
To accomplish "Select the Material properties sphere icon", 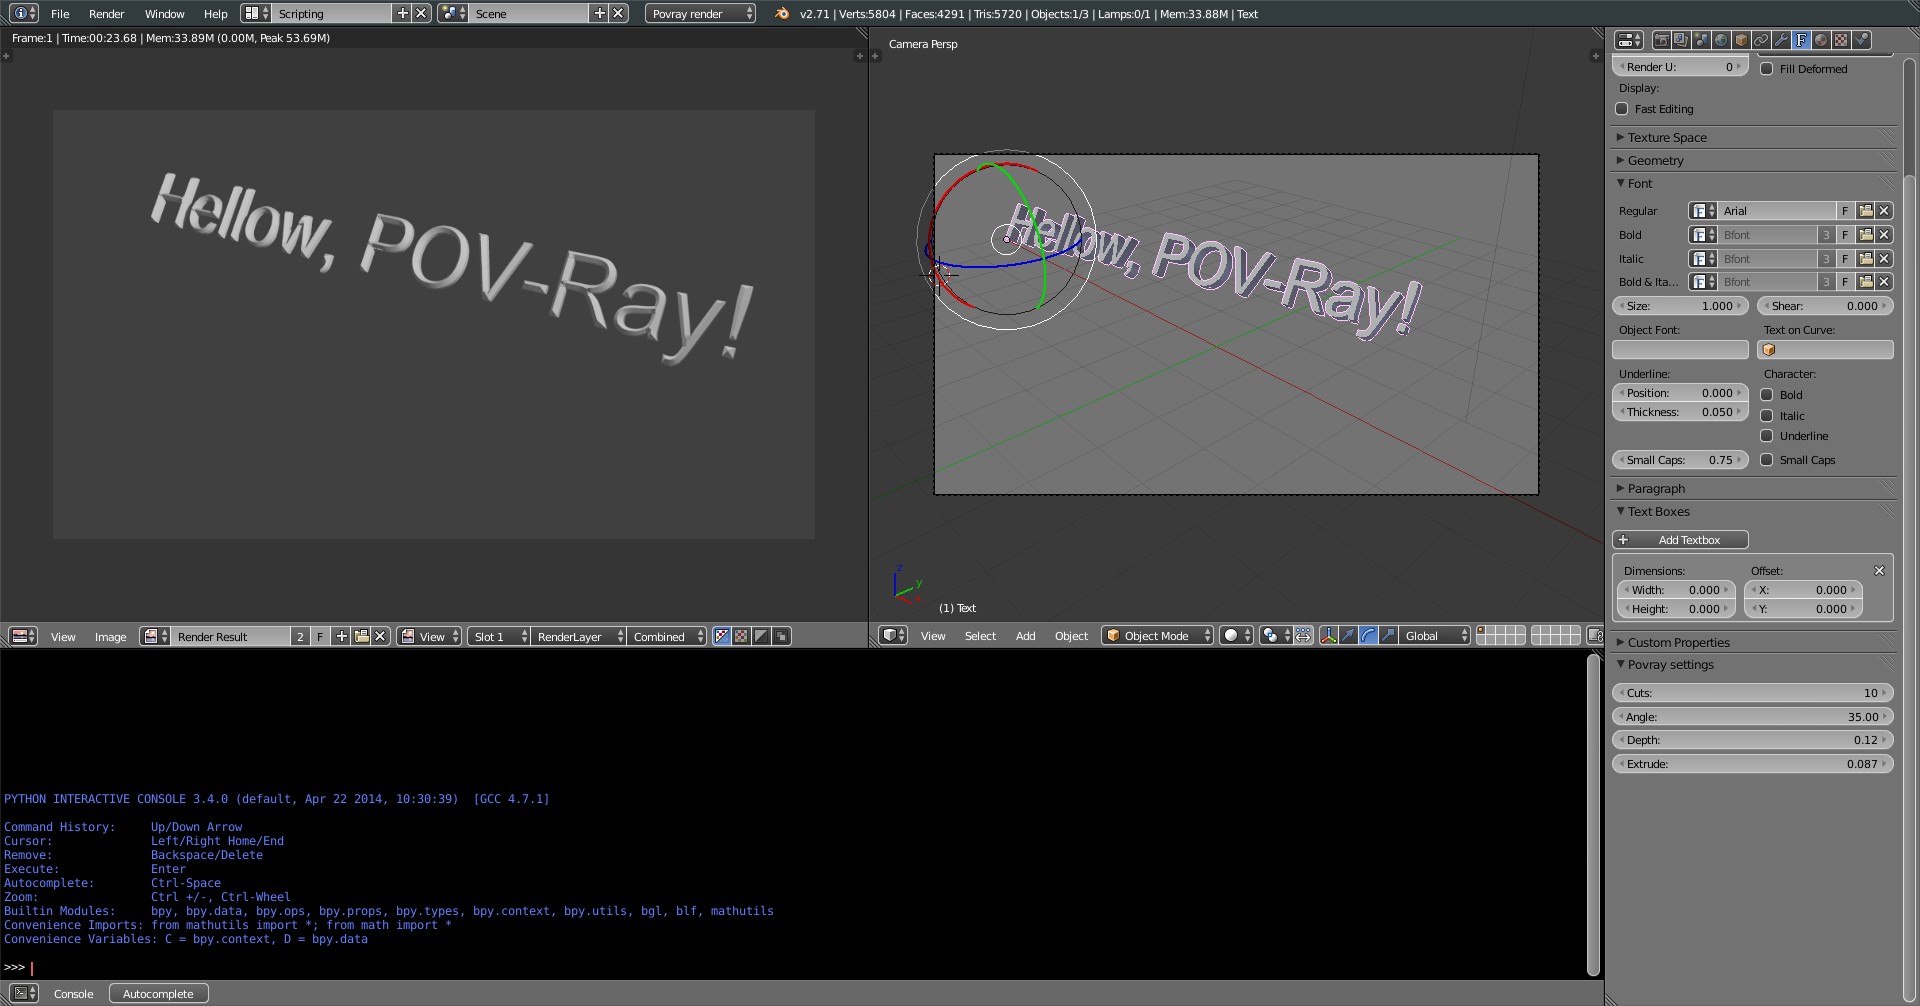I will click(x=1821, y=40).
